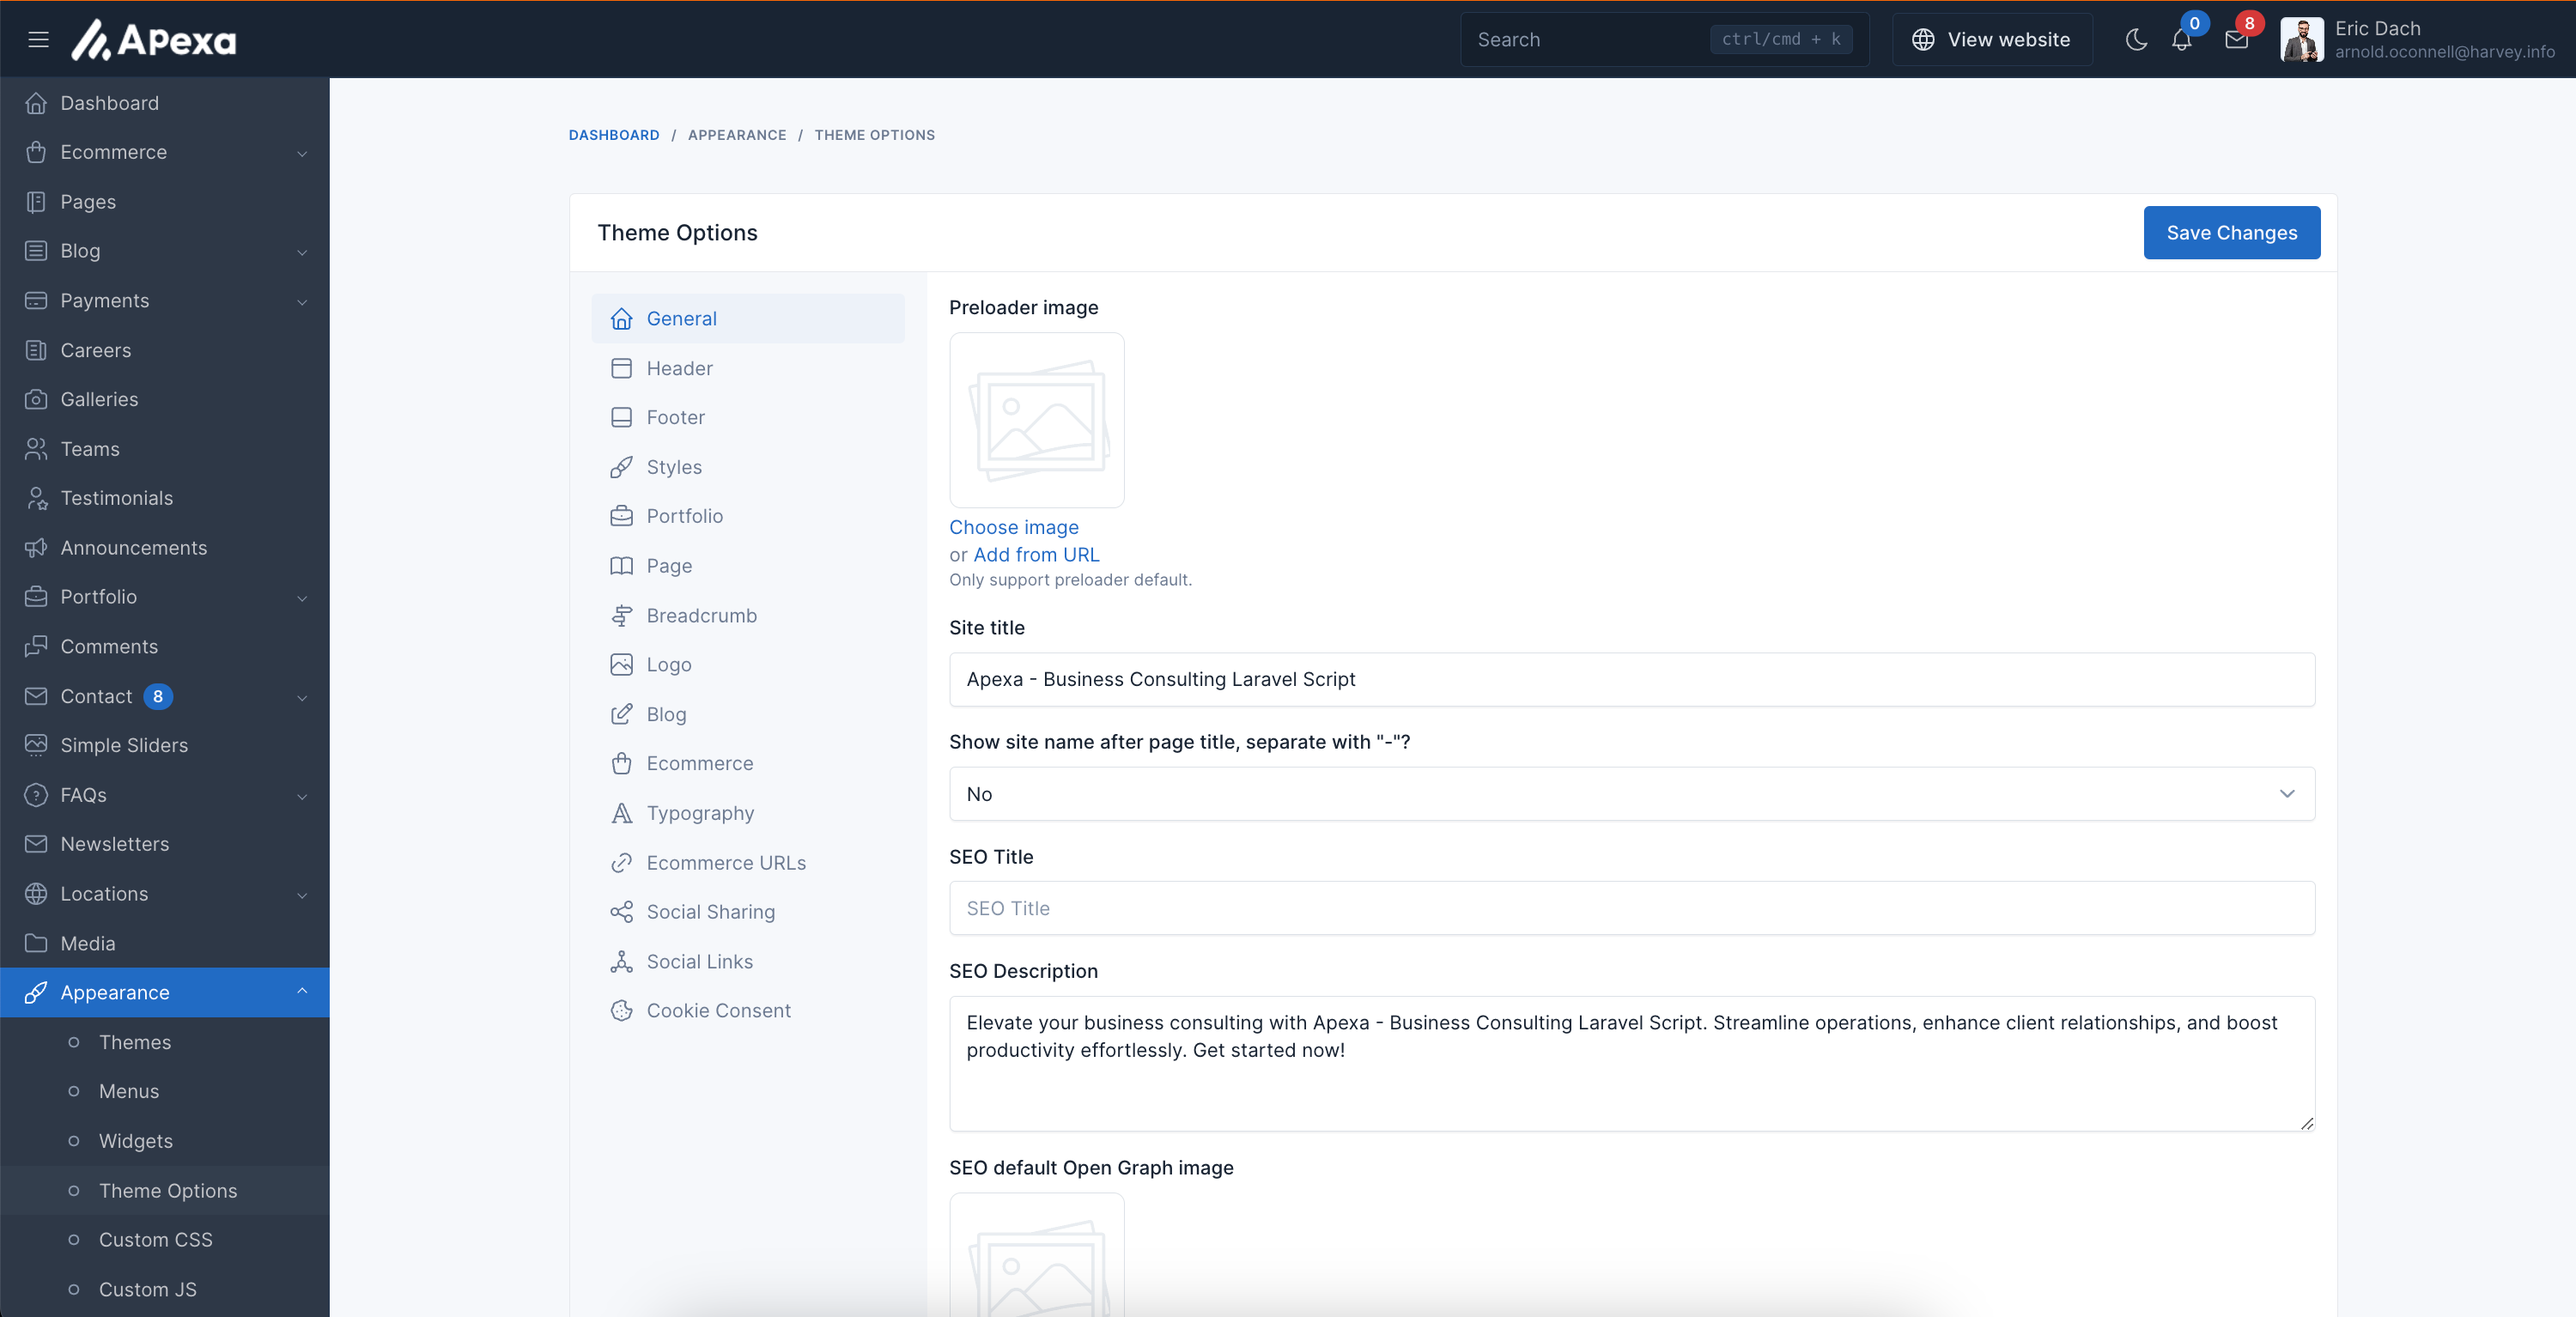The image size is (2576, 1317).
Task: Open the Locations submenu expander
Action: (x=299, y=894)
